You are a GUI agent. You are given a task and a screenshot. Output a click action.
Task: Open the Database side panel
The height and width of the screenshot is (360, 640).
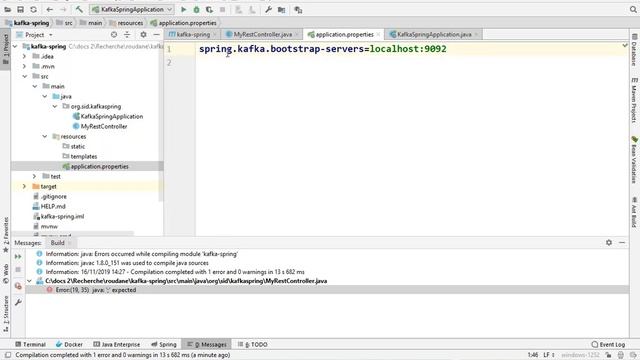(634, 50)
